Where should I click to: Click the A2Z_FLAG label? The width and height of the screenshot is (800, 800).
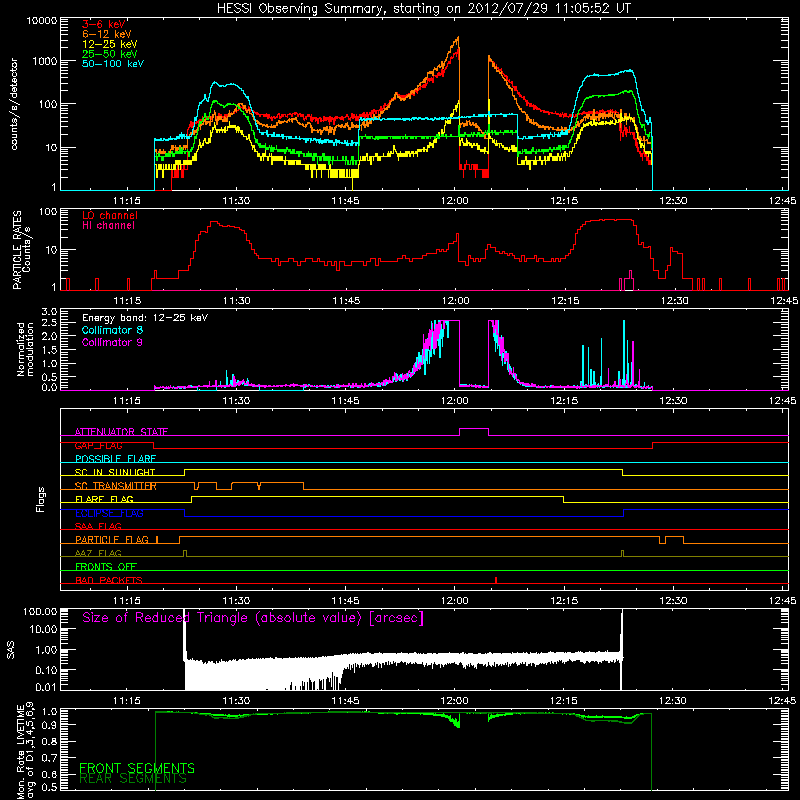(98, 553)
